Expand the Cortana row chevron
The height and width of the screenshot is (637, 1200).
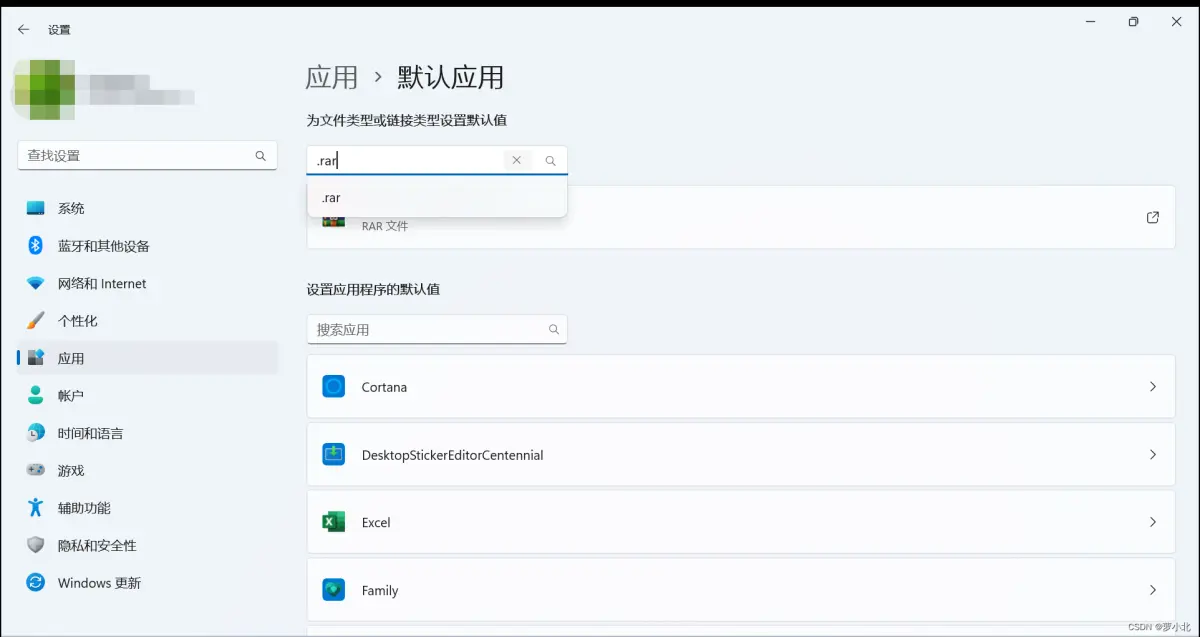point(1153,387)
